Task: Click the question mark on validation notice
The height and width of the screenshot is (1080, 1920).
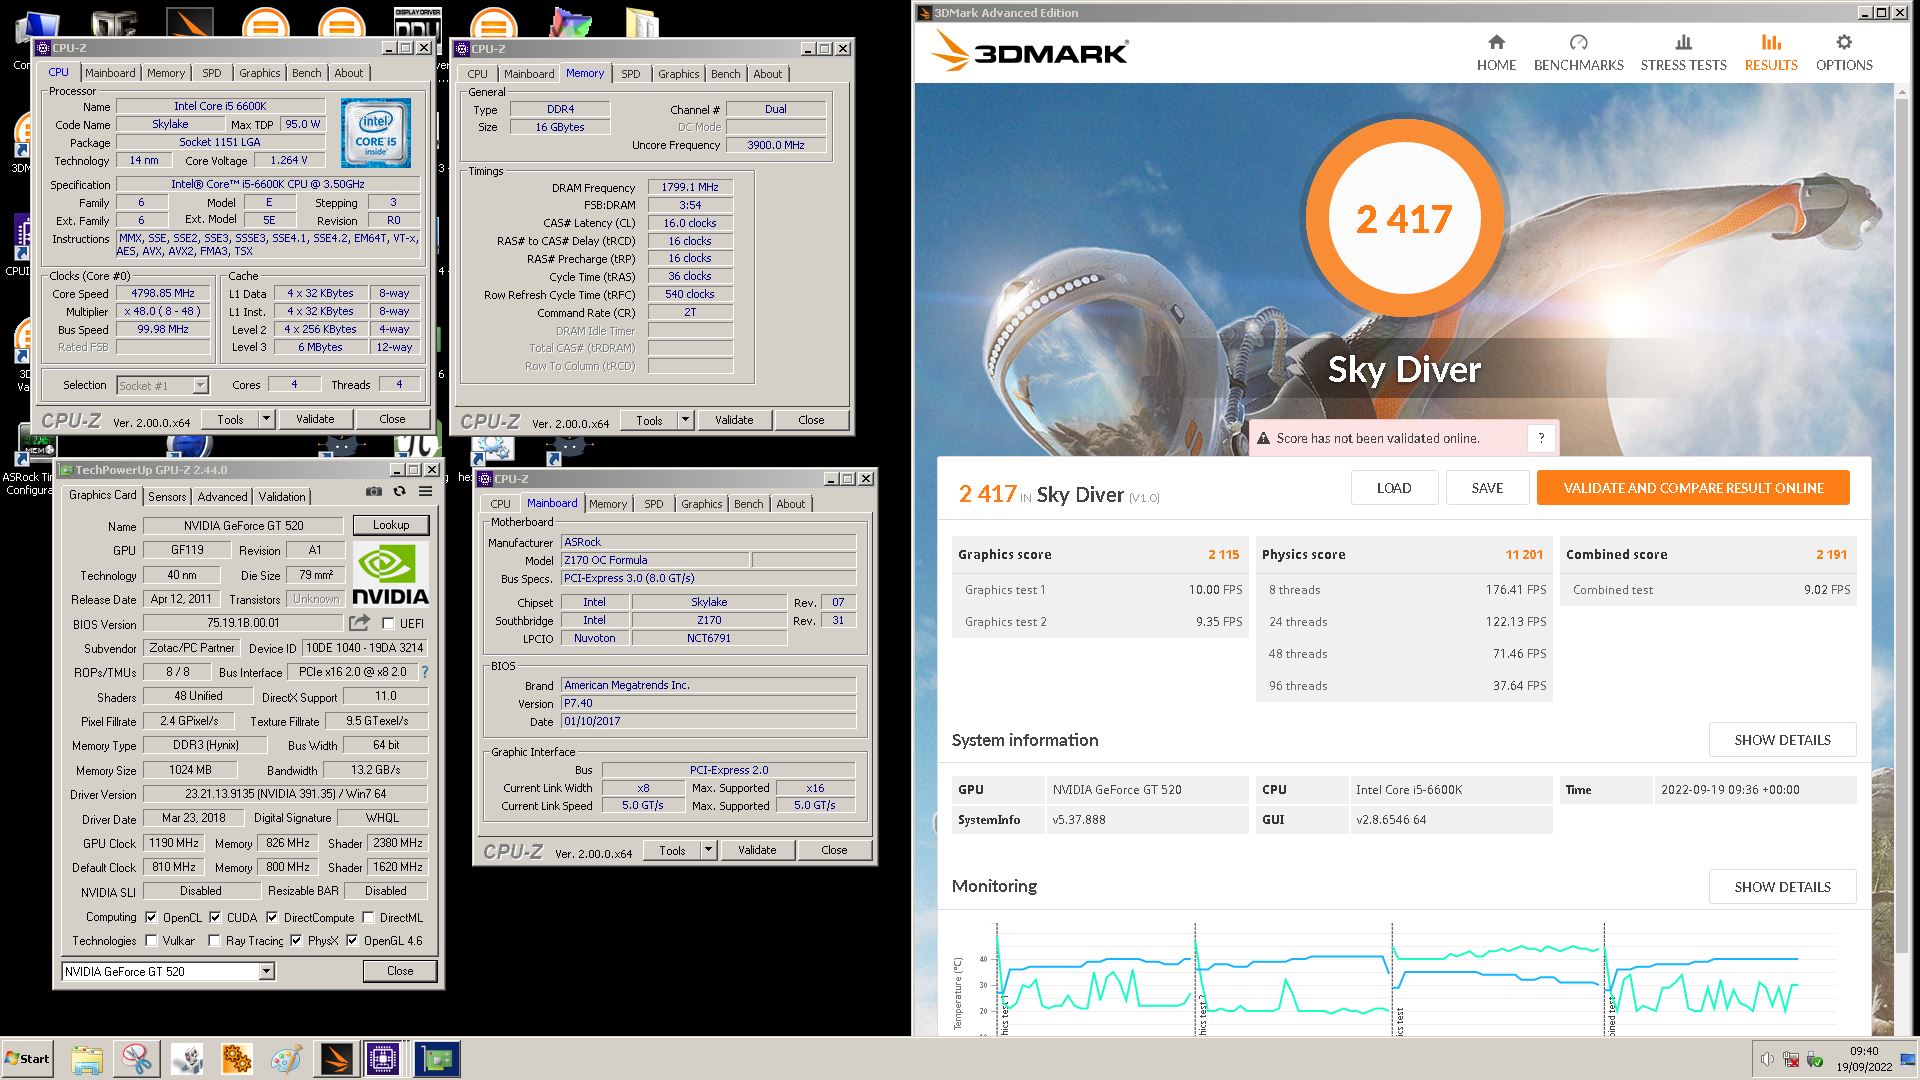Action: tap(1541, 438)
